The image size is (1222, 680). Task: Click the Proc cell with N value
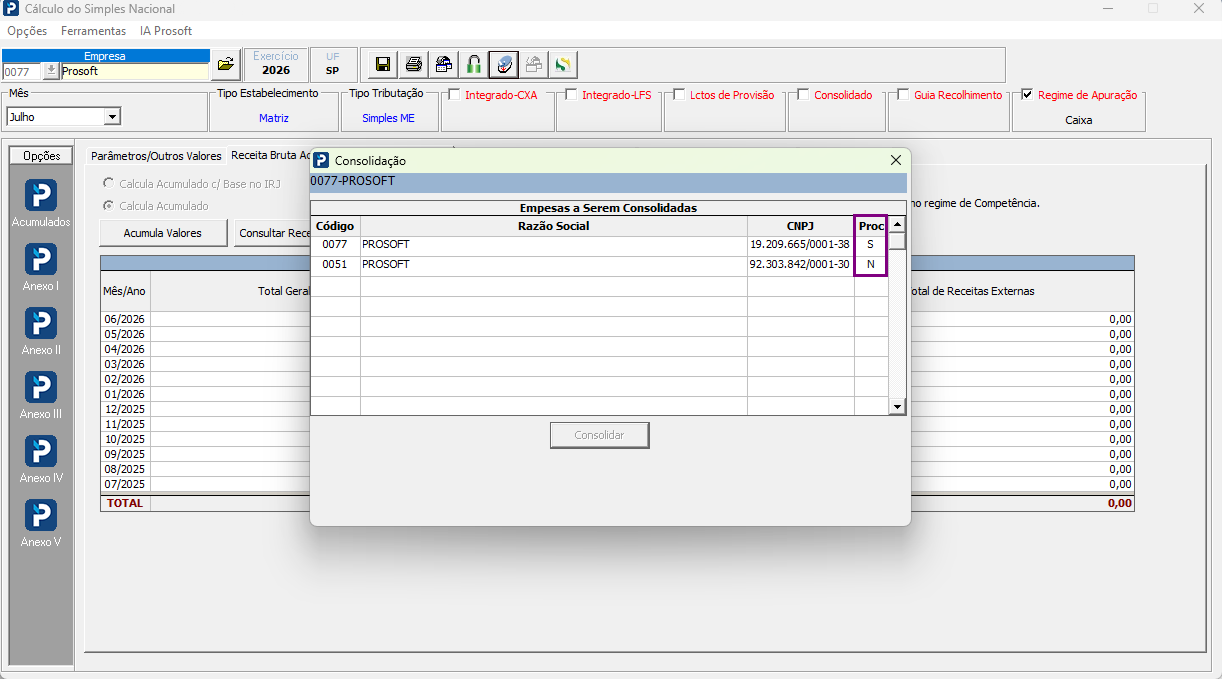pyautogui.click(x=871, y=265)
